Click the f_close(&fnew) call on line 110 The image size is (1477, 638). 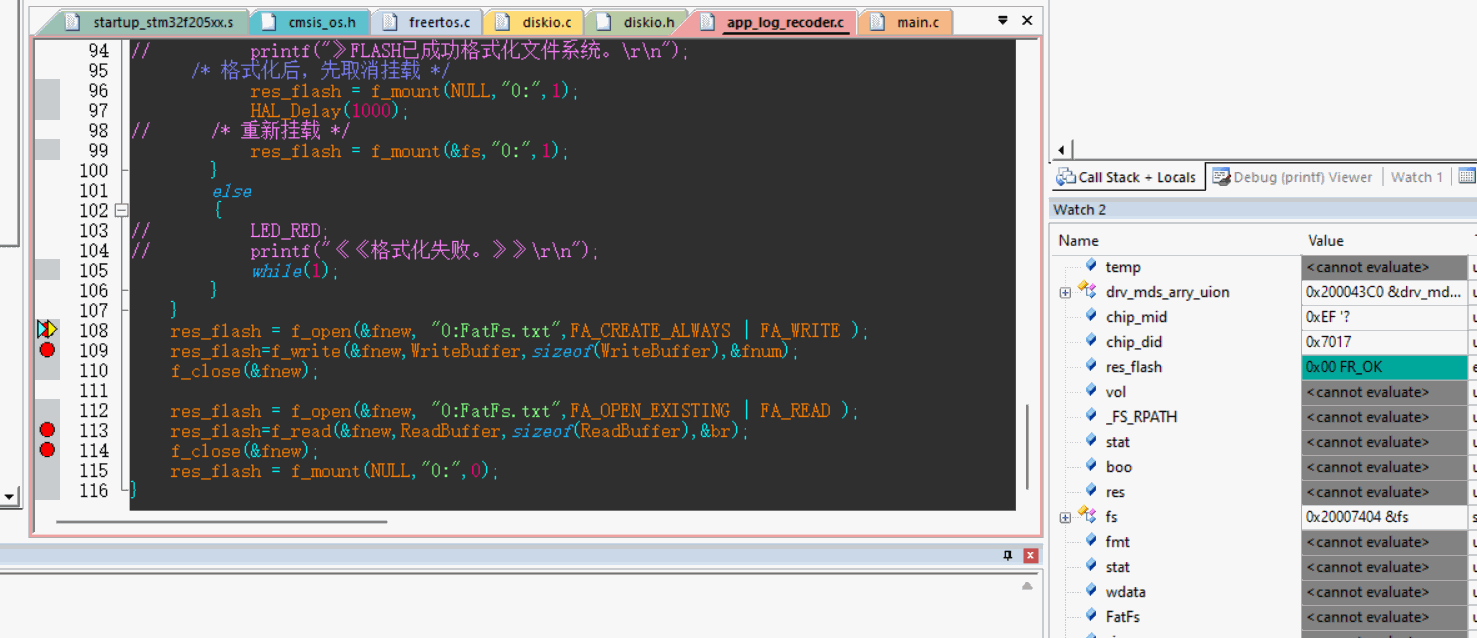pyautogui.click(x=244, y=371)
